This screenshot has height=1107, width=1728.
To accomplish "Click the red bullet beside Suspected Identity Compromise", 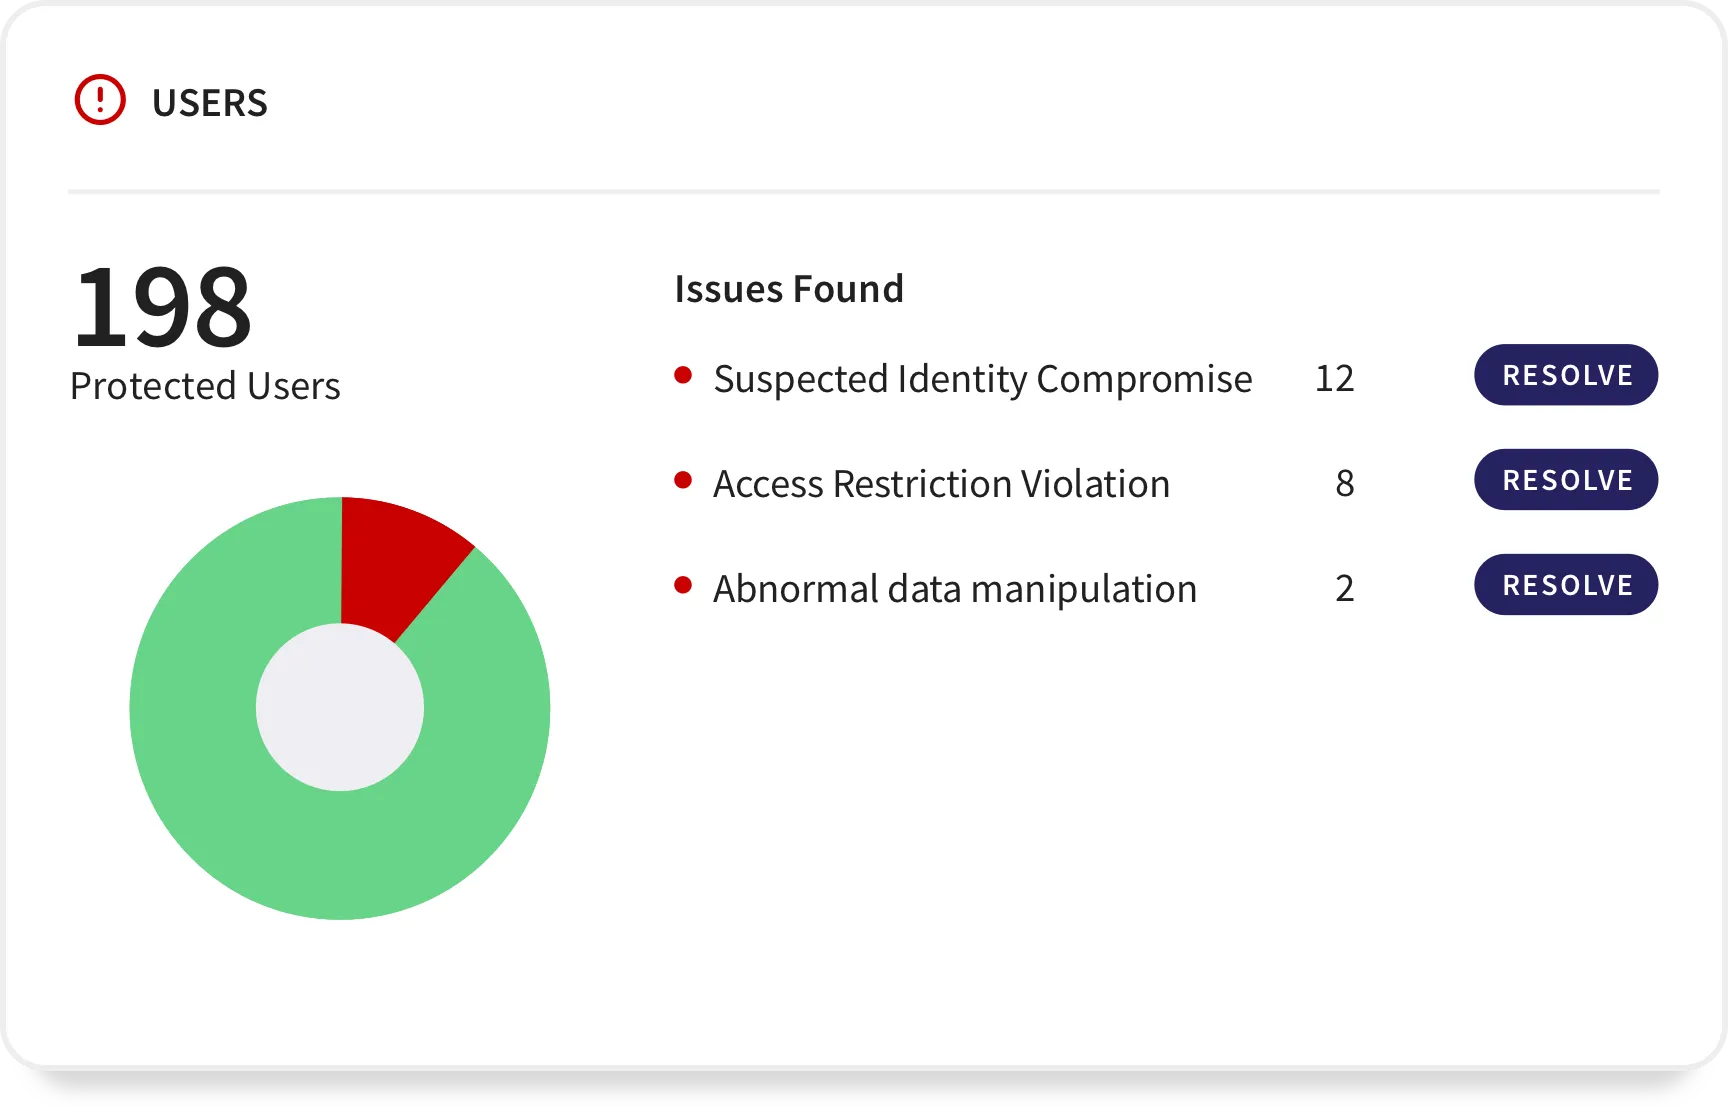I will pyautogui.click(x=683, y=376).
